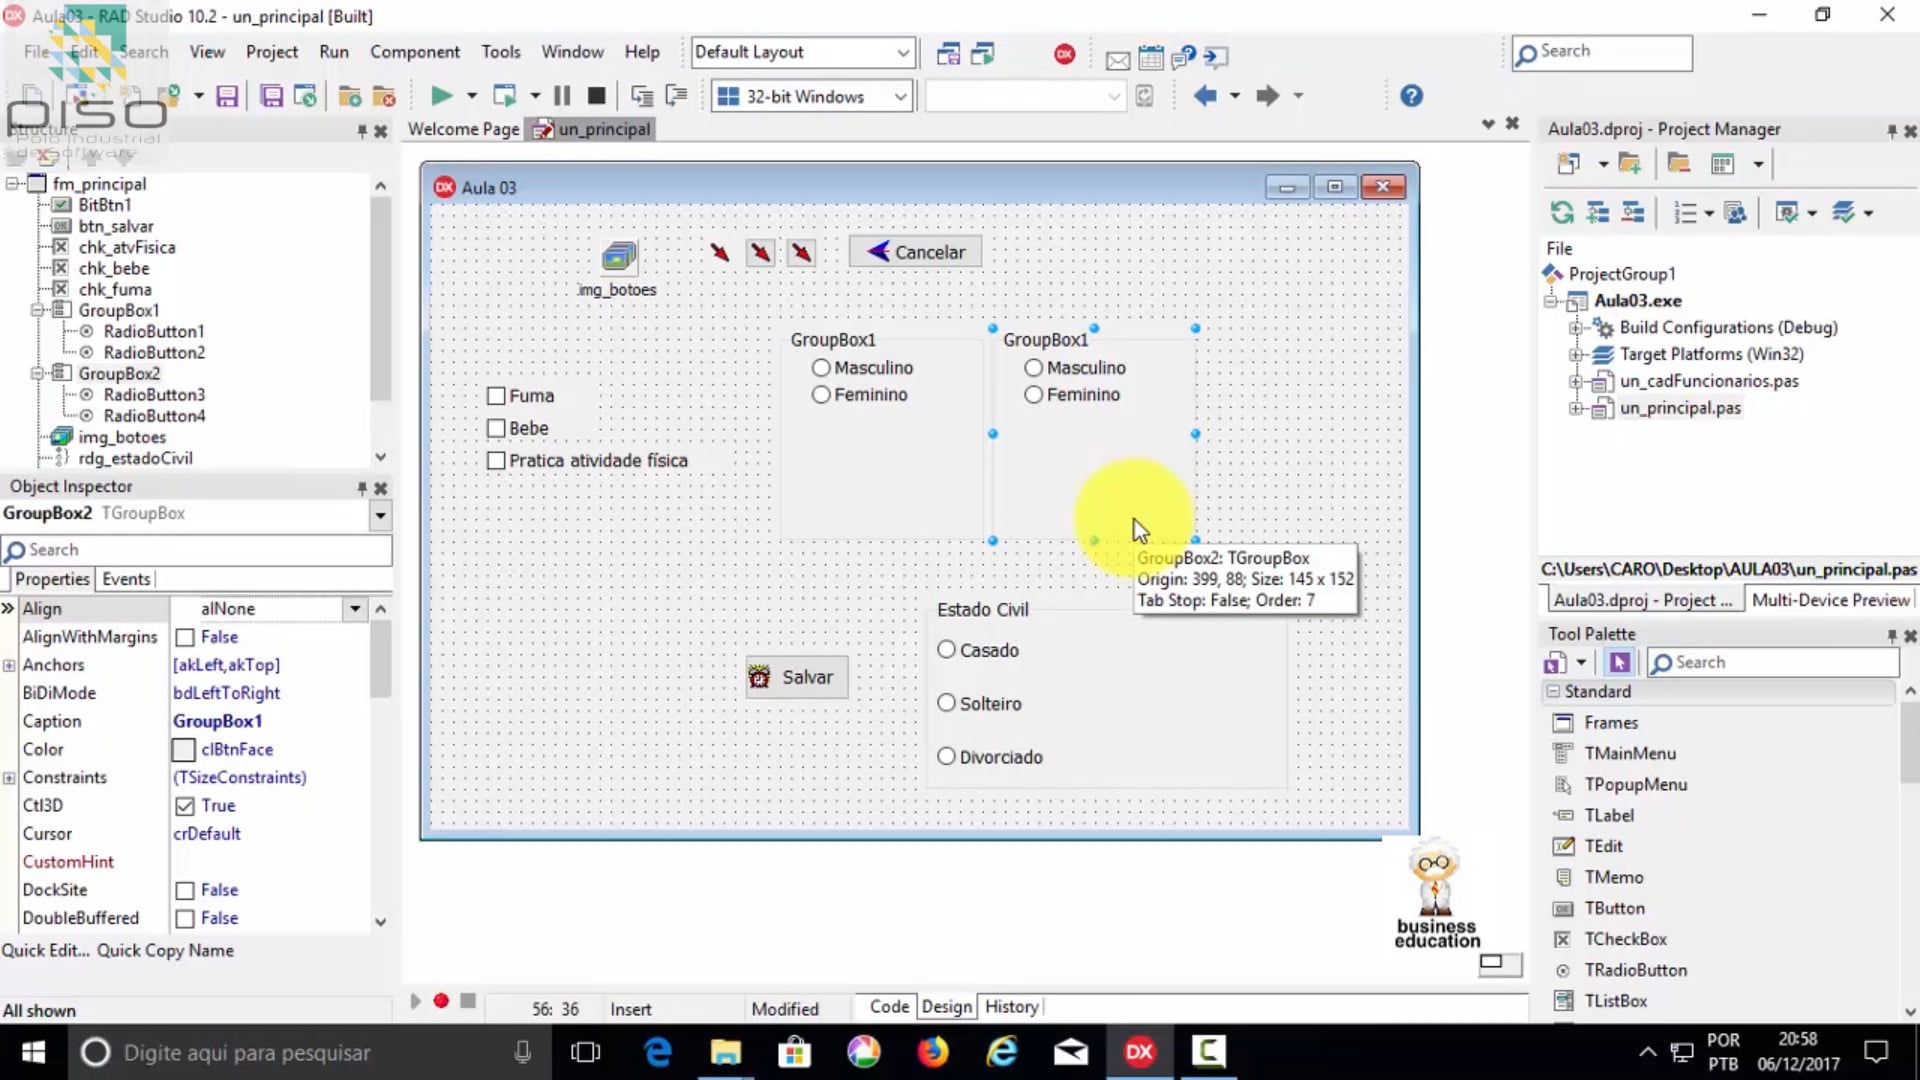The width and height of the screenshot is (1920, 1080).
Task: Run the project with the green Run icon
Action: [x=441, y=95]
